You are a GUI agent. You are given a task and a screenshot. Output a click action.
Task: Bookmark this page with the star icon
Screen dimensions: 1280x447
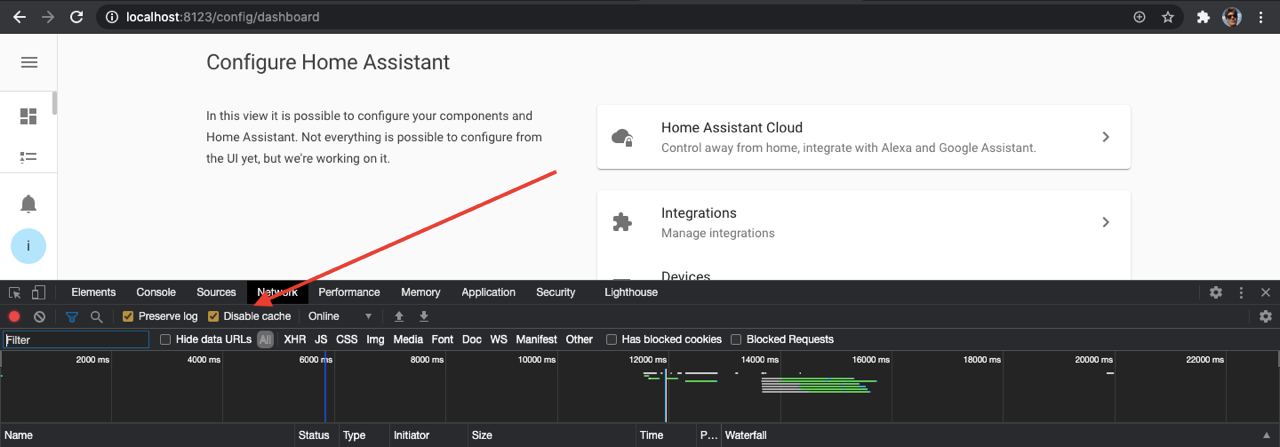(1167, 17)
